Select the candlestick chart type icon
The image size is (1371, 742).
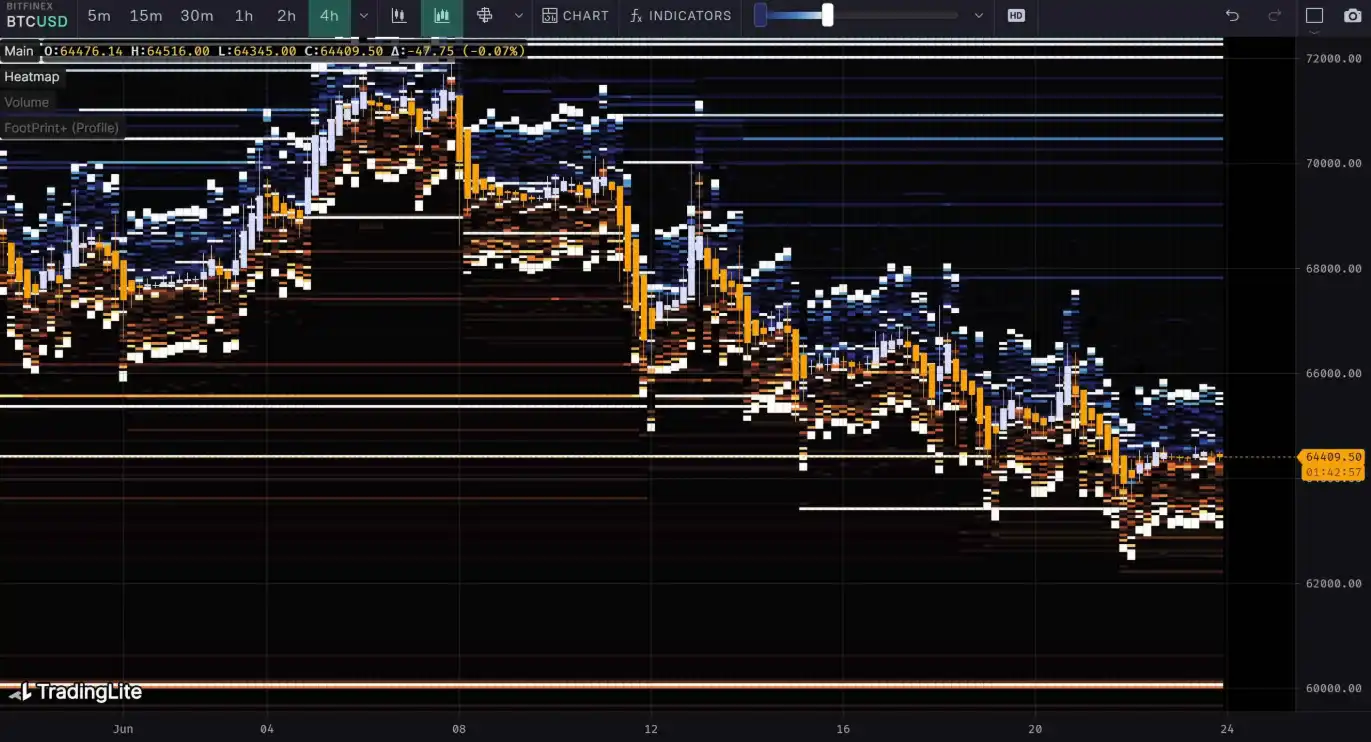(399, 16)
